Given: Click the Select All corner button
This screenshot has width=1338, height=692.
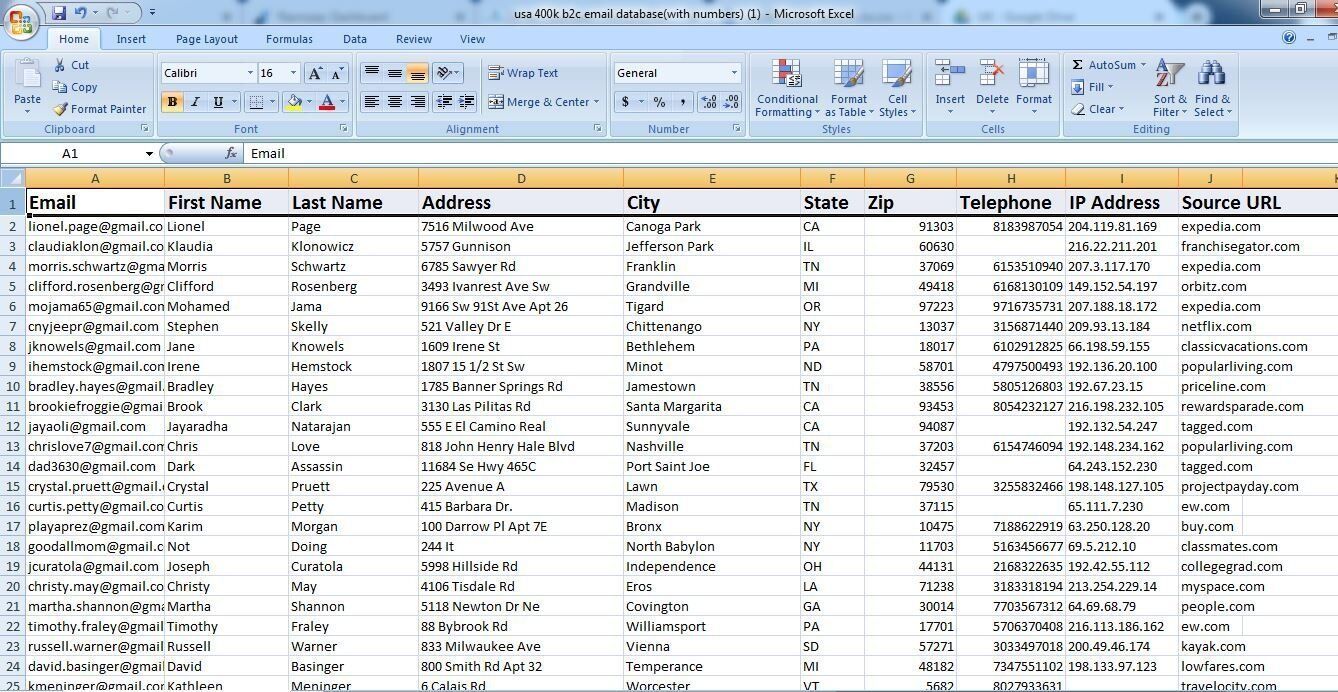Looking at the screenshot, I should (x=12, y=179).
